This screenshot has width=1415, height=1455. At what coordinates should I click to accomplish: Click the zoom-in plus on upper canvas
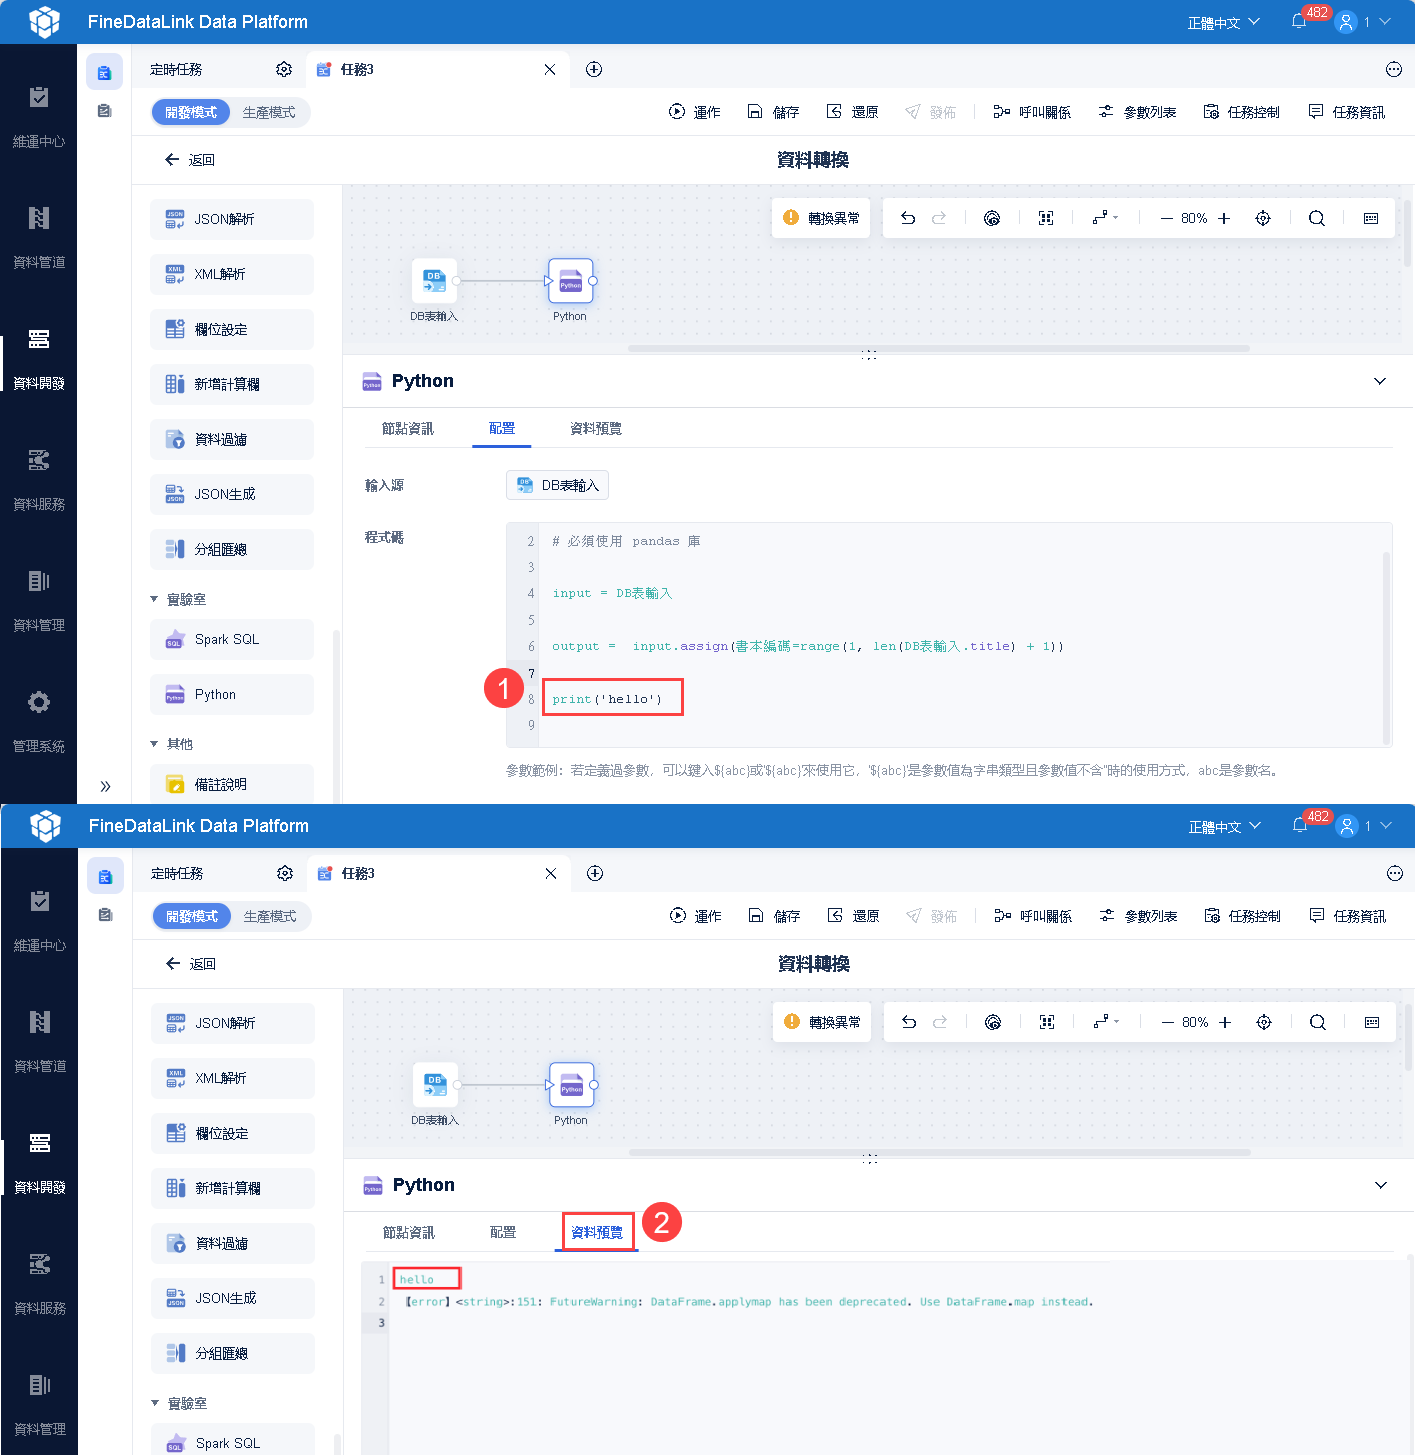coord(1224,218)
